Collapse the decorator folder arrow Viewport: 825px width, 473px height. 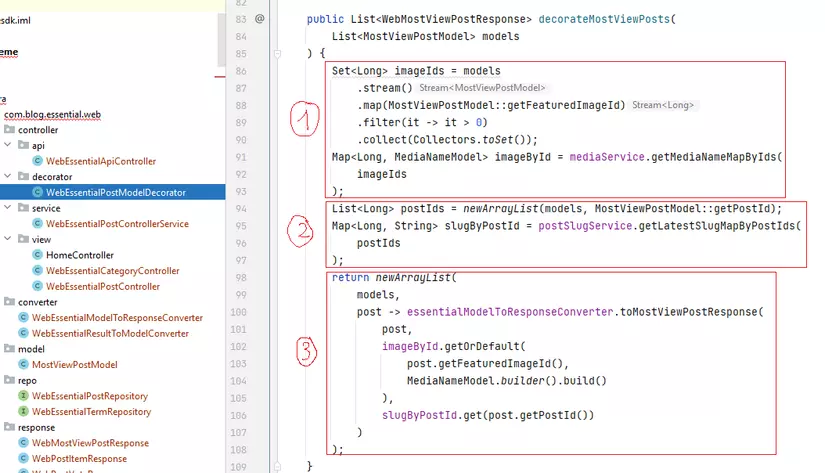tap(8, 177)
